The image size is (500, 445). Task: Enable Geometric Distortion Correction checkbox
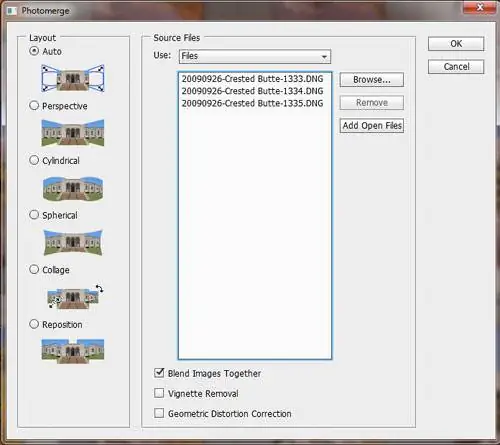coord(159,413)
